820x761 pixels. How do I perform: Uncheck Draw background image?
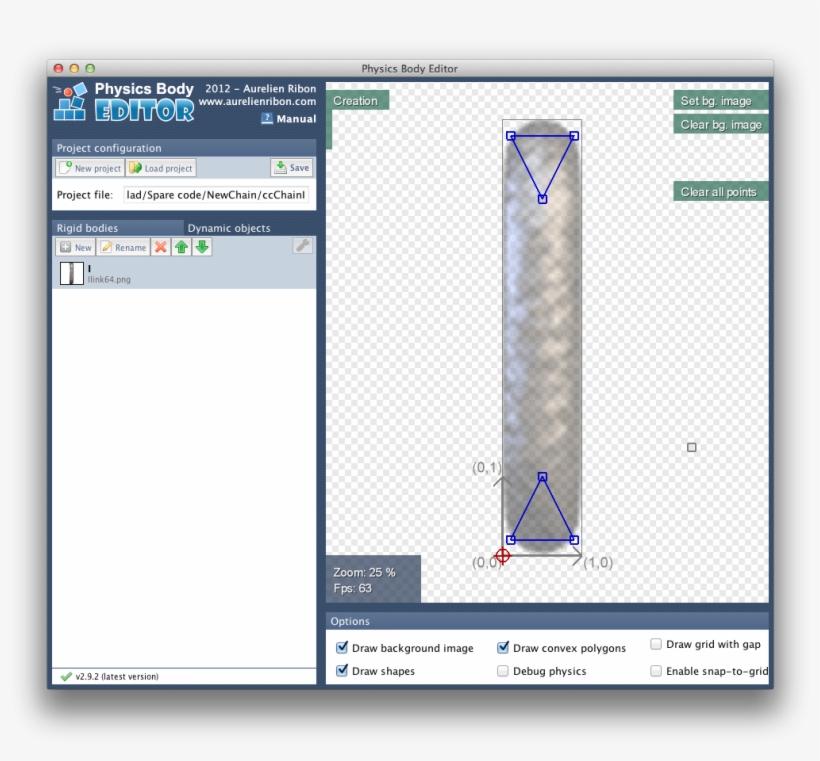pyautogui.click(x=342, y=648)
